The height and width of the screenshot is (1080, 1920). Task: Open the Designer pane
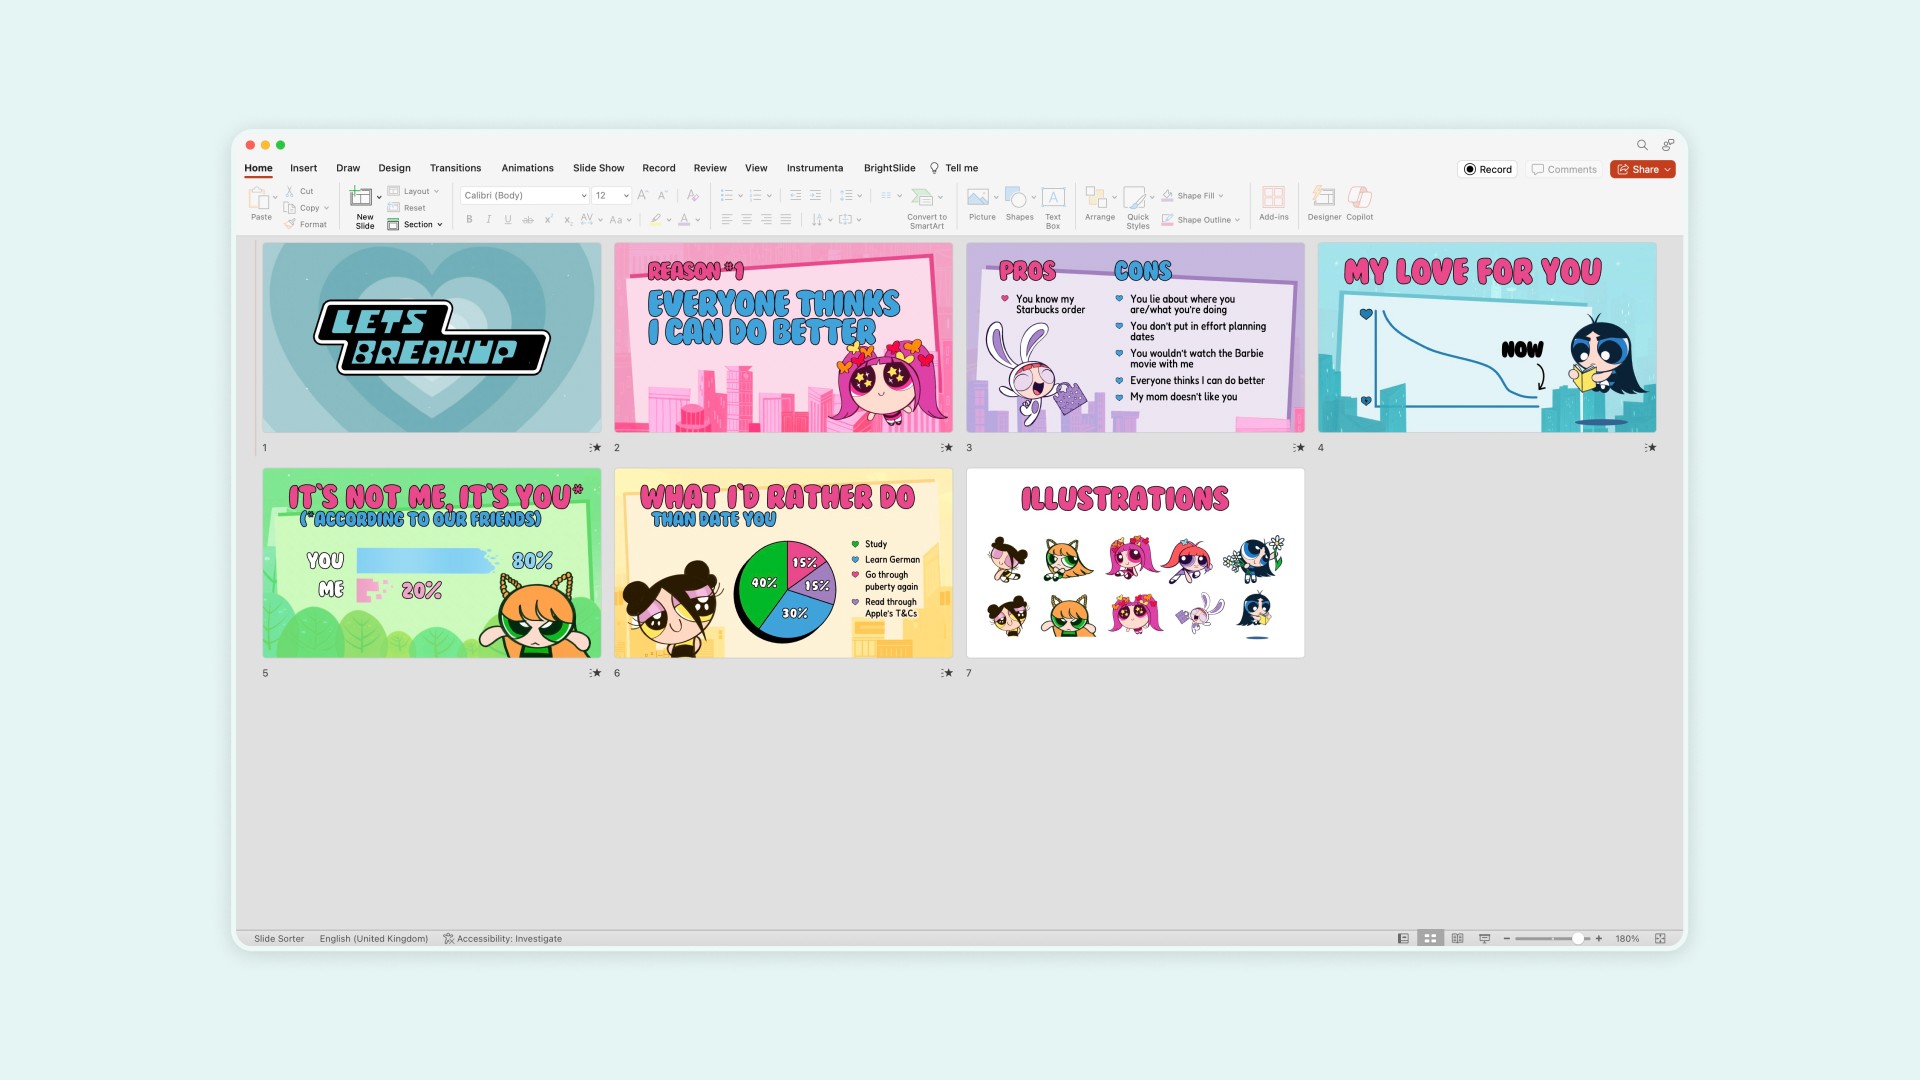point(1323,197)
